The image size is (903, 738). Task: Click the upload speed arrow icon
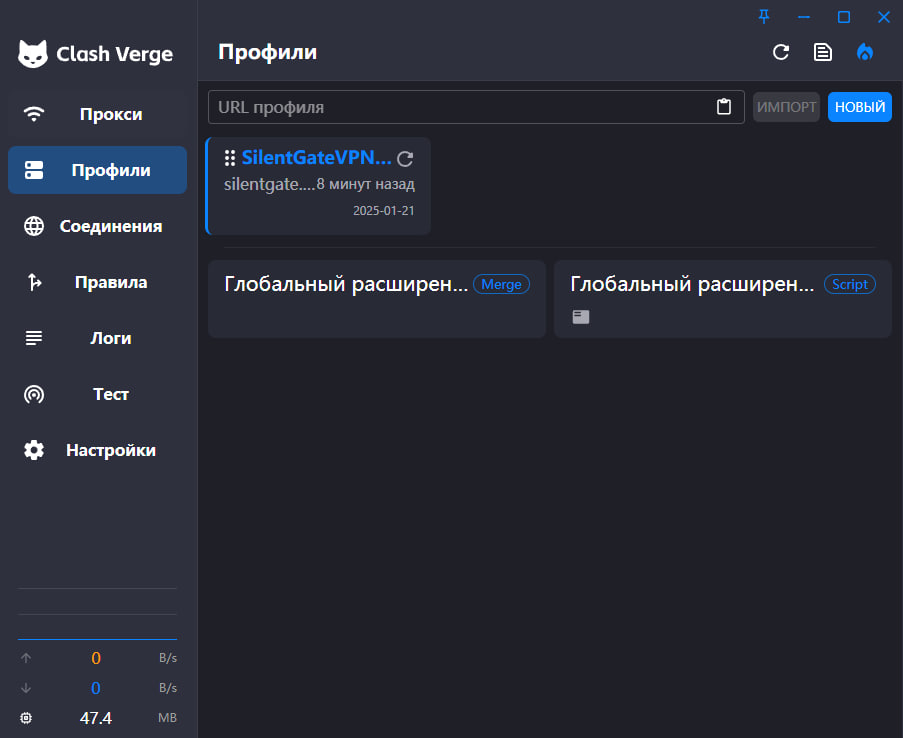tap(26, 658)
